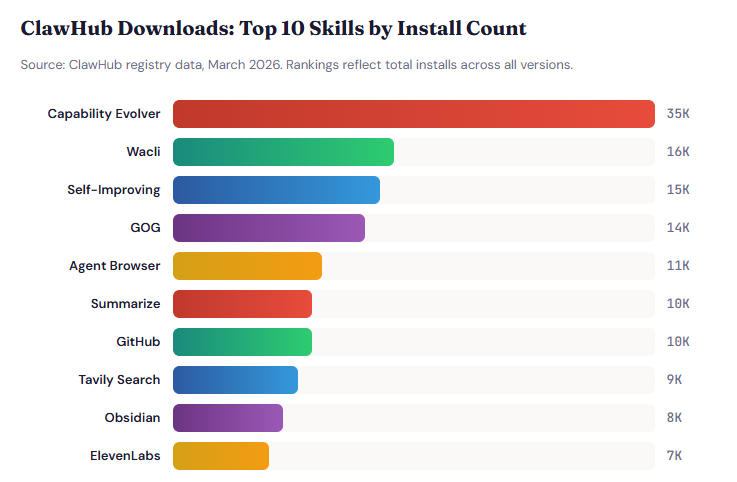
Task: Click the 10K value beside GitHub
Action: pyautogui.click(x=678, y=342)
